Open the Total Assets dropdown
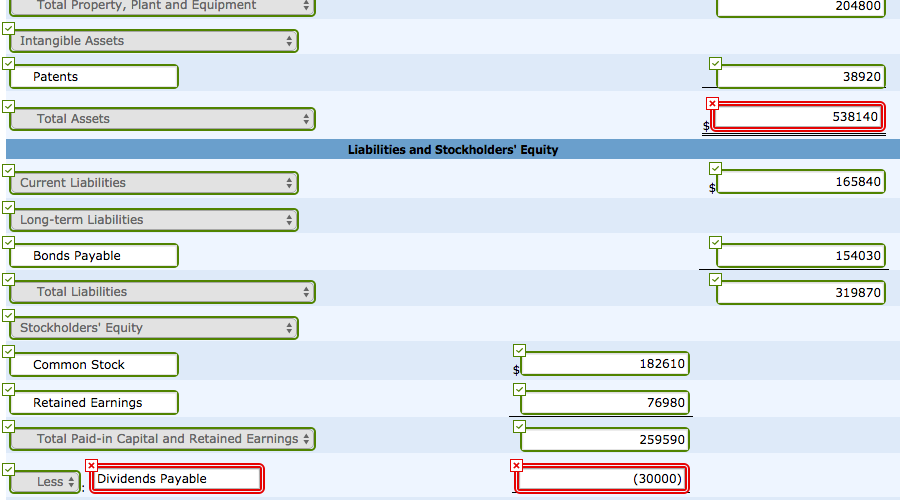This screenshot has height=500, width=900. coord(162,119)
